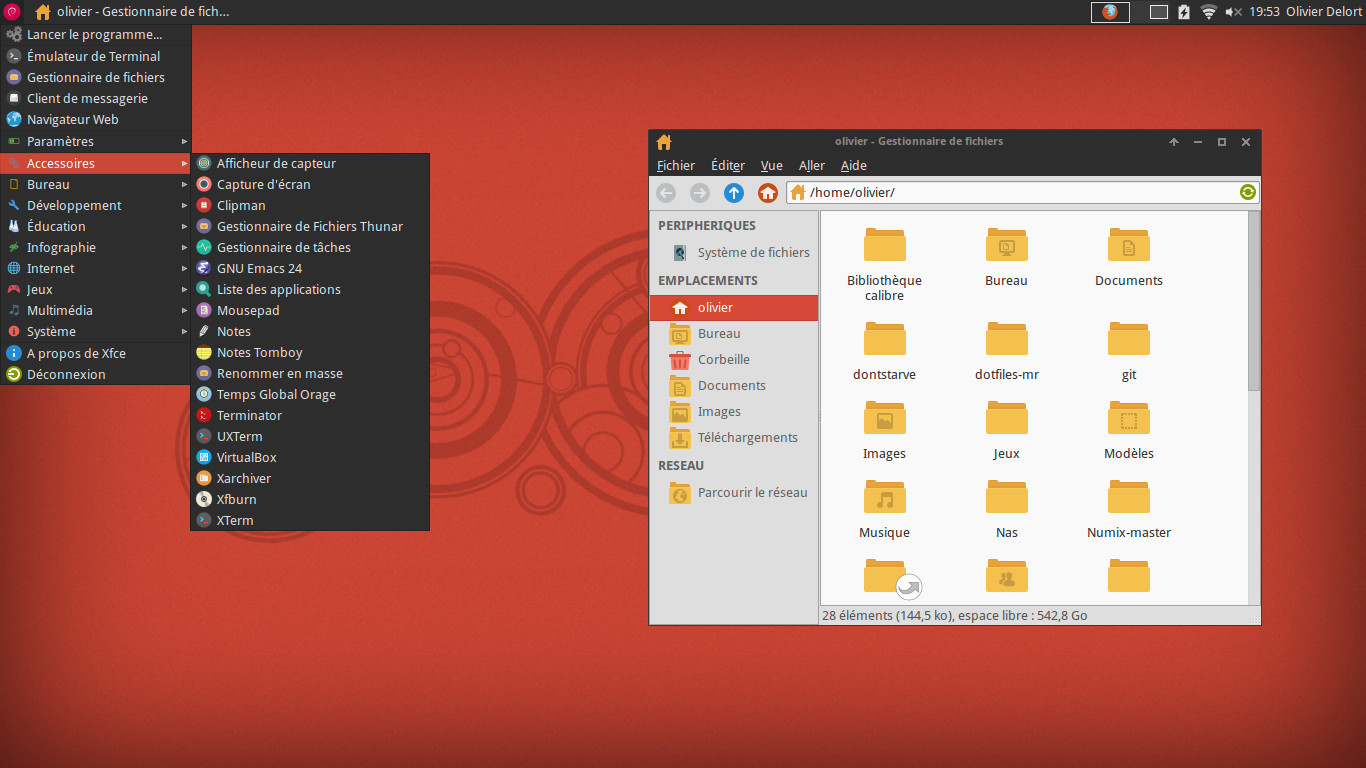
Task: Click the back arrow in file manager
Action: [x=666, y=193]
